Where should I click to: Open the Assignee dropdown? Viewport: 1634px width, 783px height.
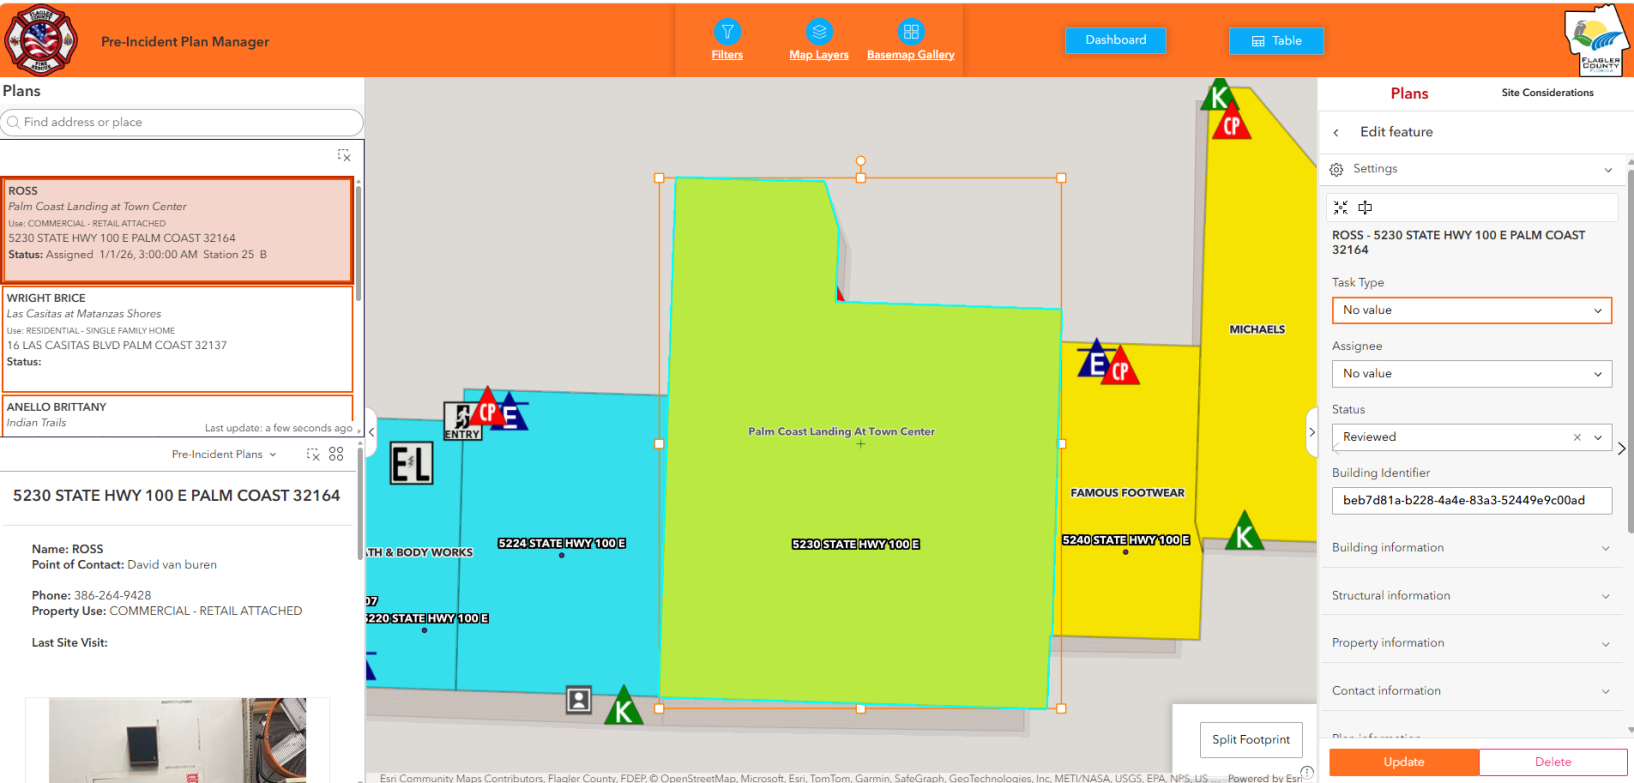pos(1472,373)
